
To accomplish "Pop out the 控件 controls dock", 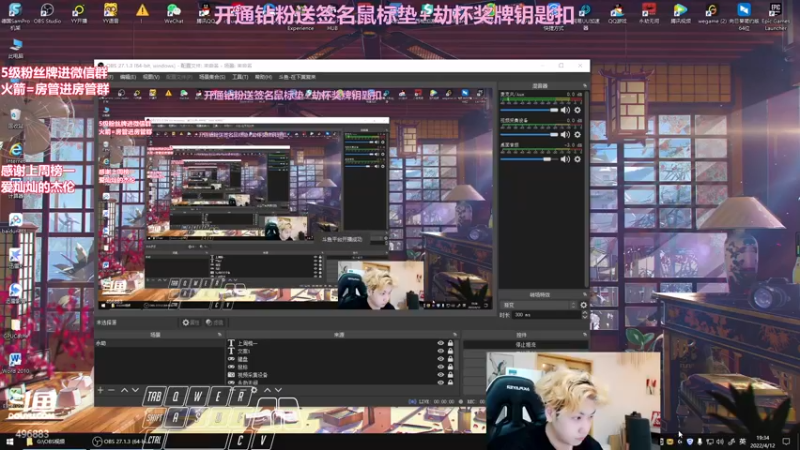I will pyautogui.click(x=585, y=335).
